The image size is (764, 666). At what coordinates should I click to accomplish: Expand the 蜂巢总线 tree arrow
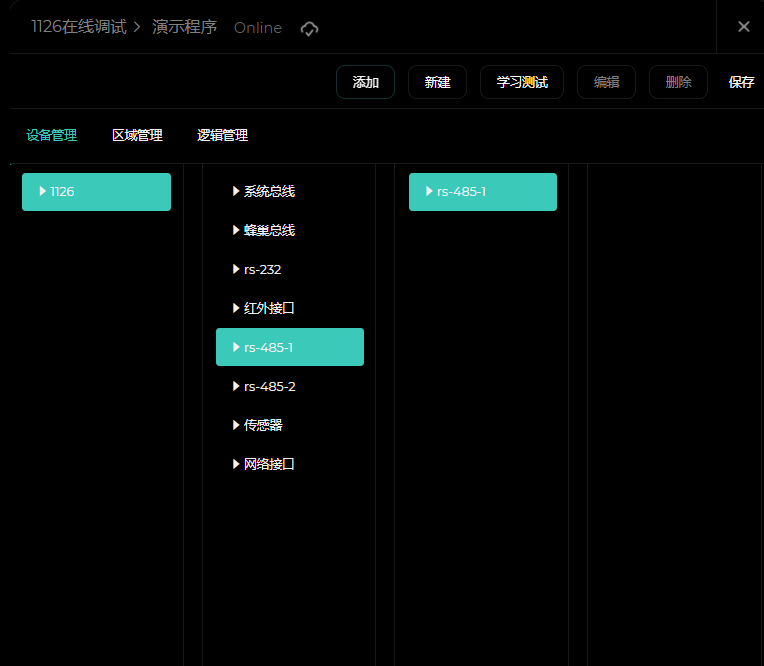(x=237, y=230)
